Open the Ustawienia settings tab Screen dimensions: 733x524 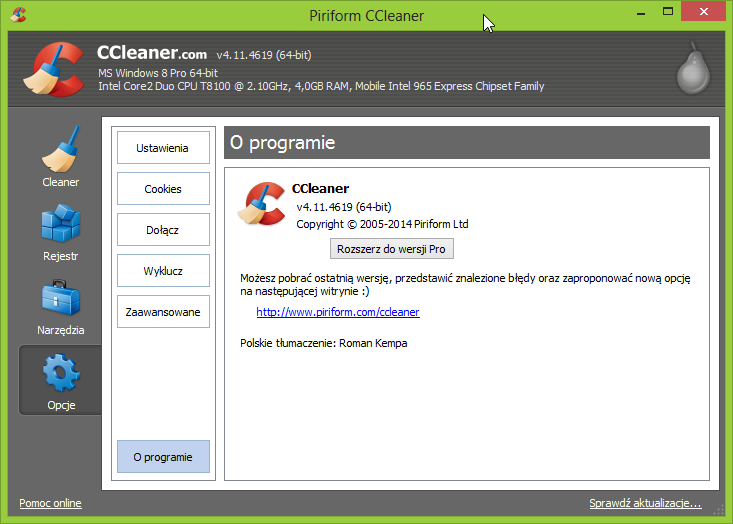click(x=163, y=148)
